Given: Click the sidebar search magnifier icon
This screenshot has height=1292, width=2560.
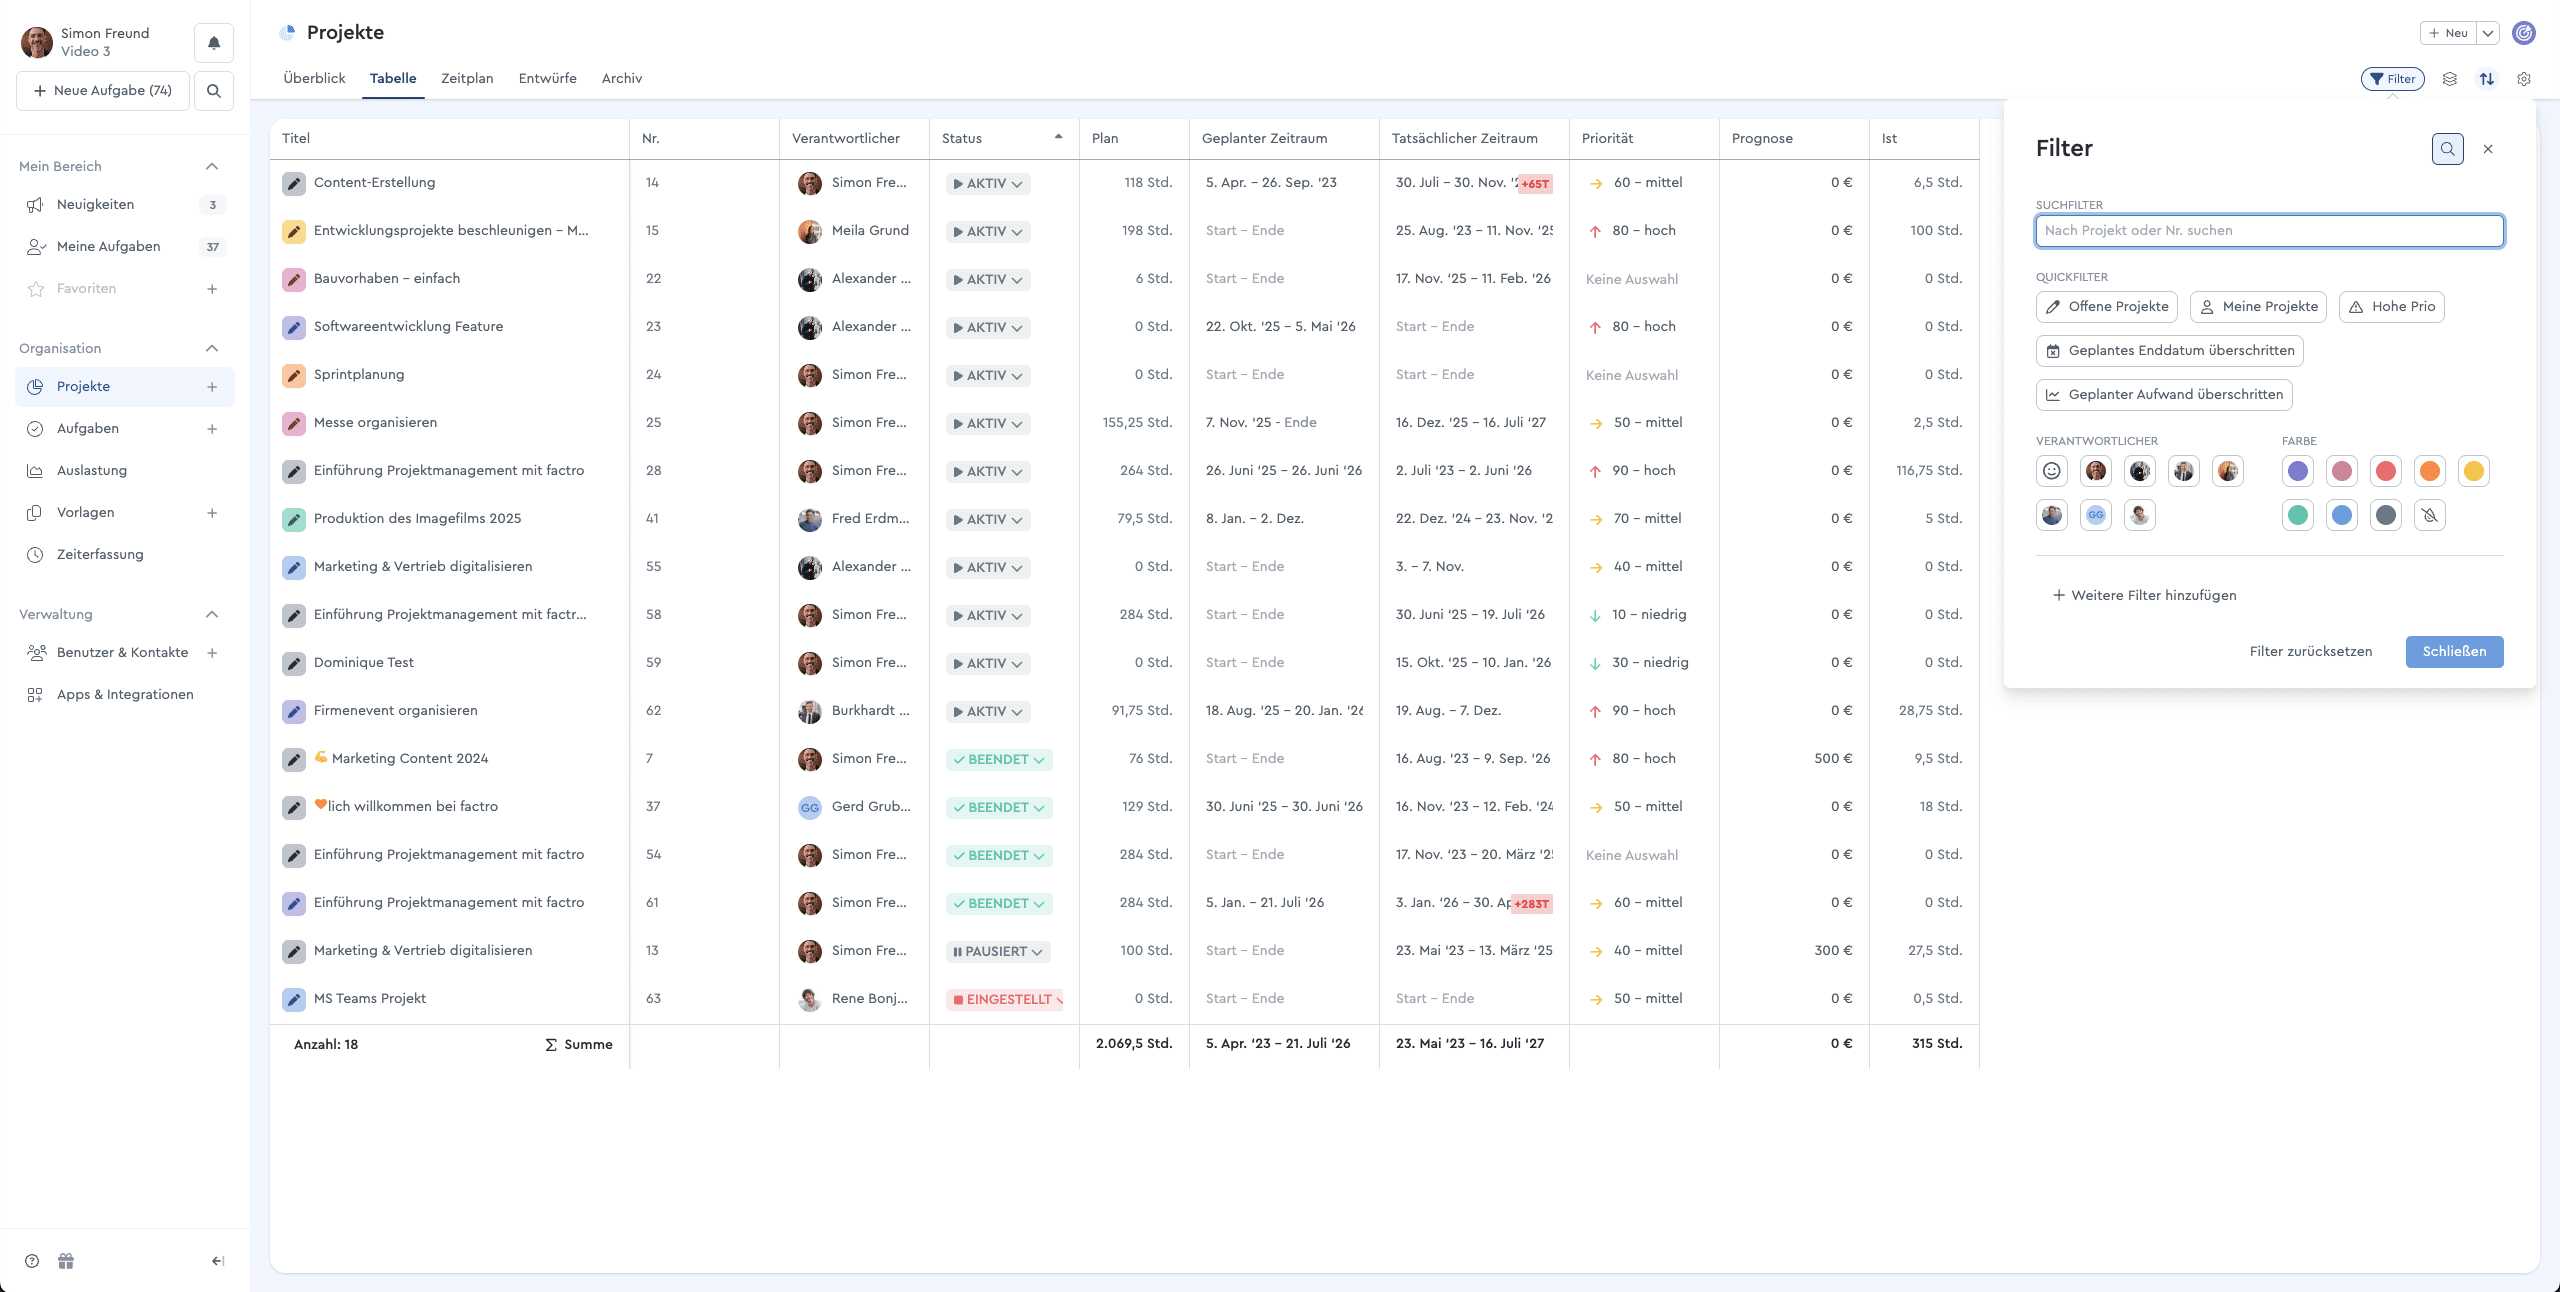Looking at the screenshot, I should (x=213, y=91).
